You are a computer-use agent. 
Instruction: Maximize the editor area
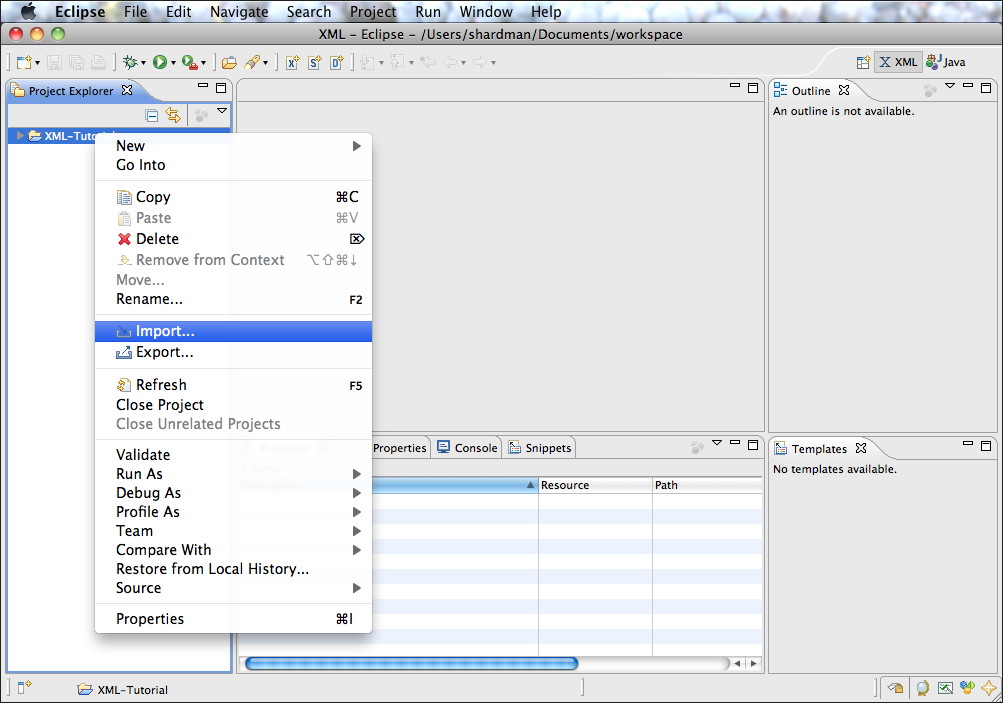pyautogui.click(x=753, y=88)
